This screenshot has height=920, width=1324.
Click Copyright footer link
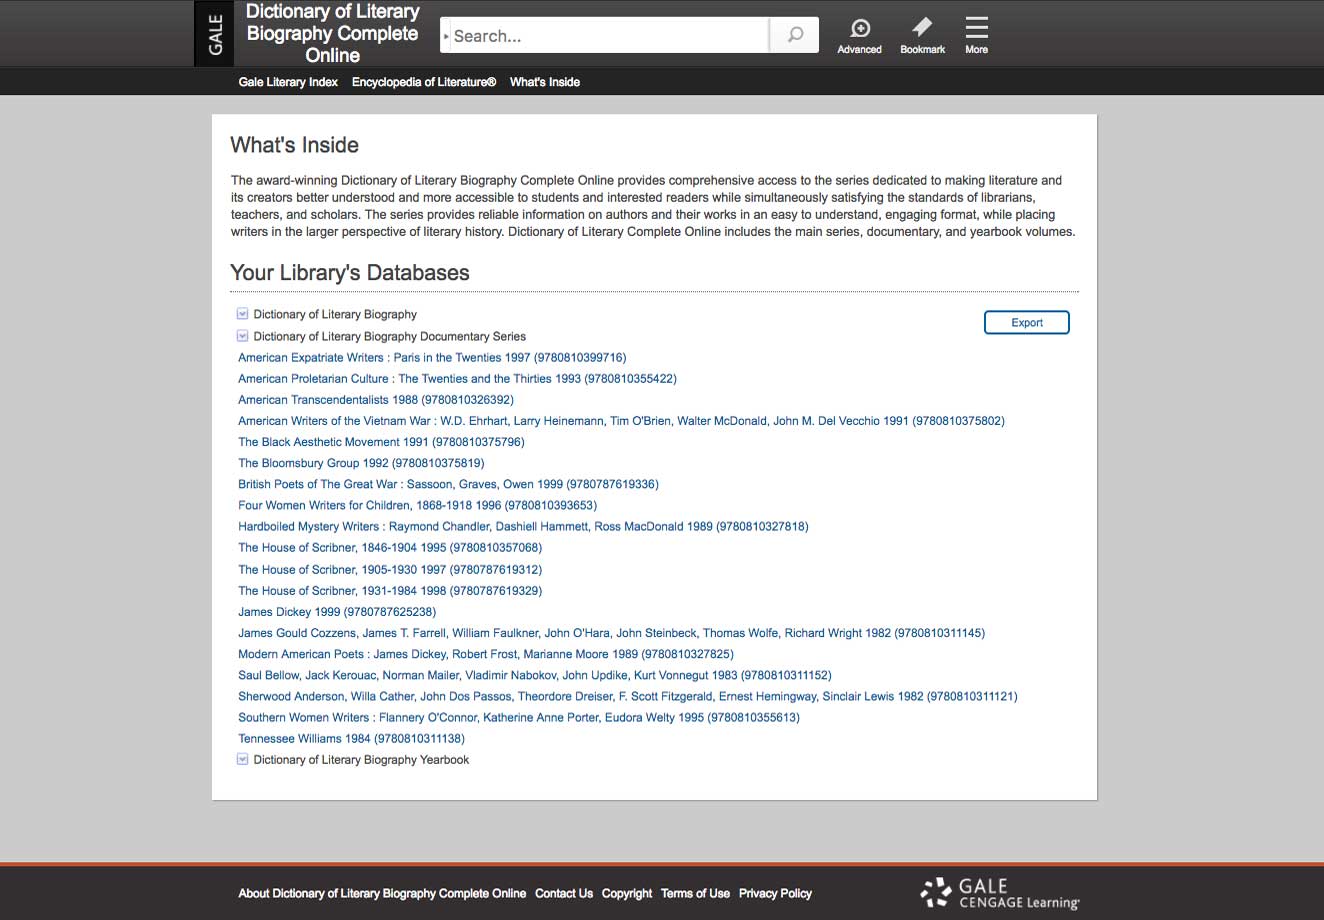point(627,893)
